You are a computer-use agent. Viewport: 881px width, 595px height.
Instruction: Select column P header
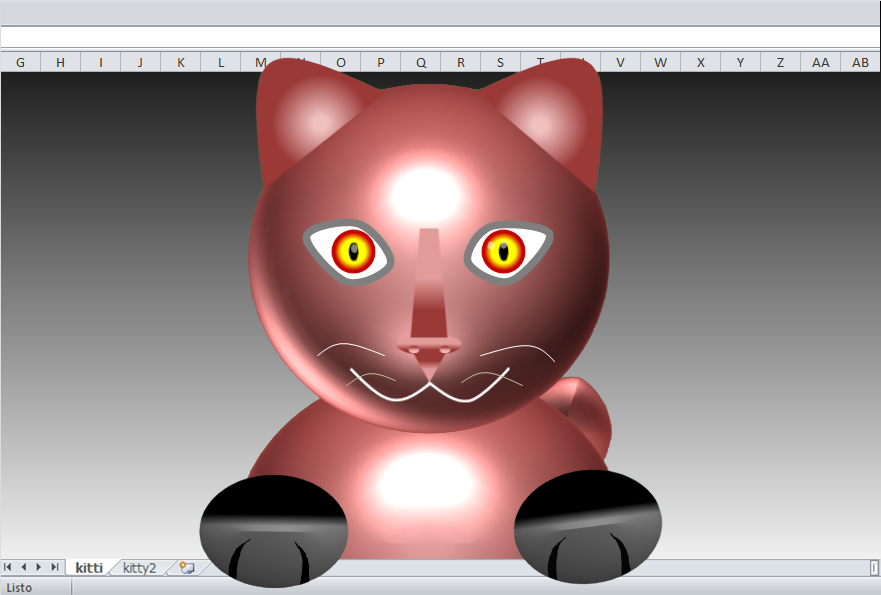pyautogui.click(x=381, y=62)
